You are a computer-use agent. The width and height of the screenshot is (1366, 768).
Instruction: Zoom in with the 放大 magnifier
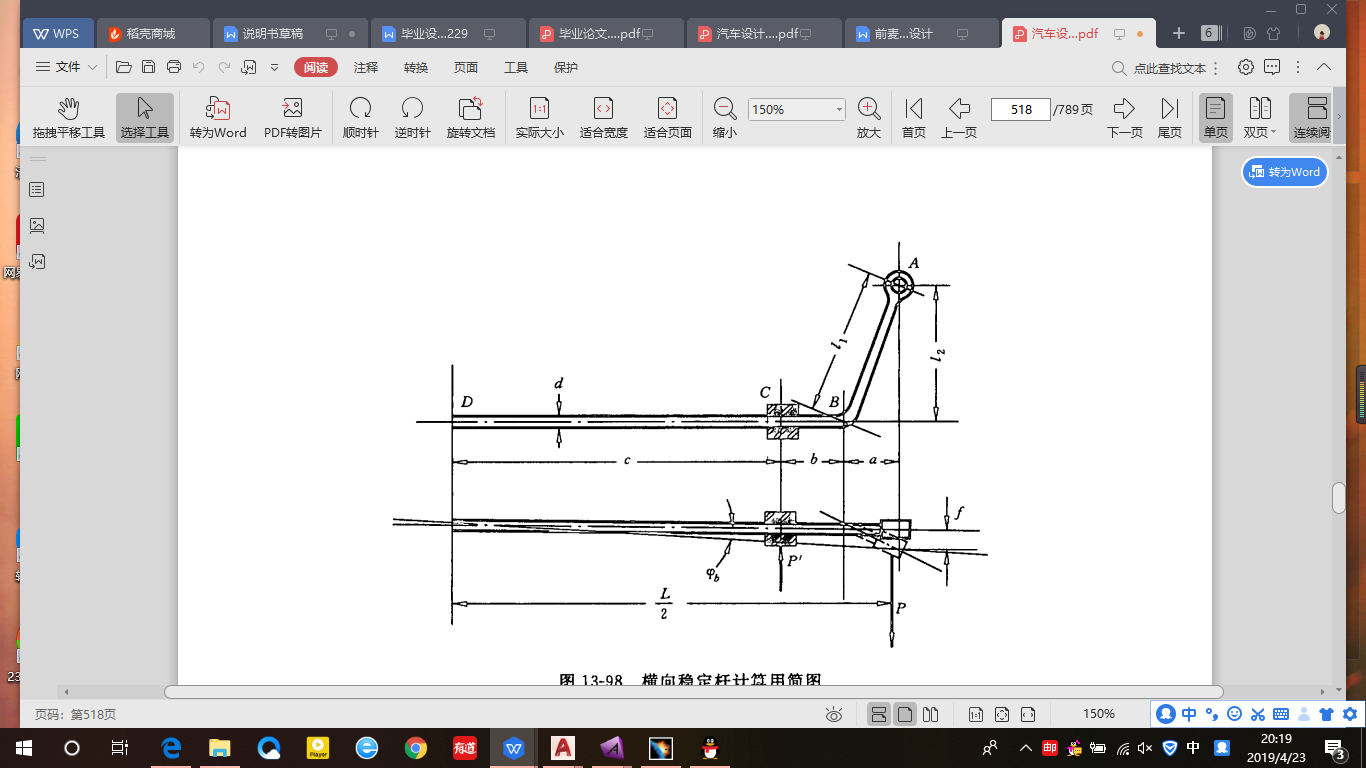pos(869,118)
